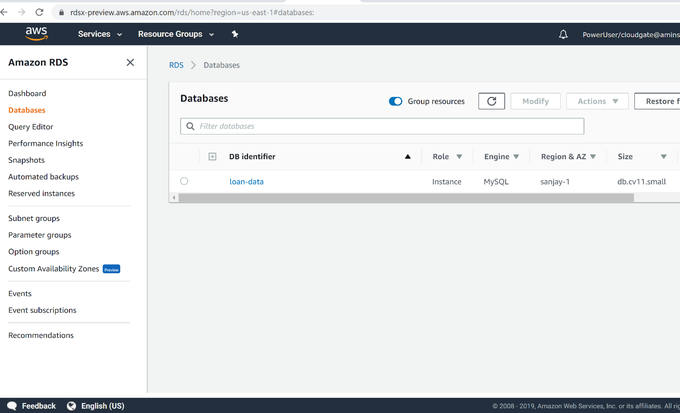Close the Amazon RDS sidebar
Viewport: 680px width, 413px height.
(130, 62)
